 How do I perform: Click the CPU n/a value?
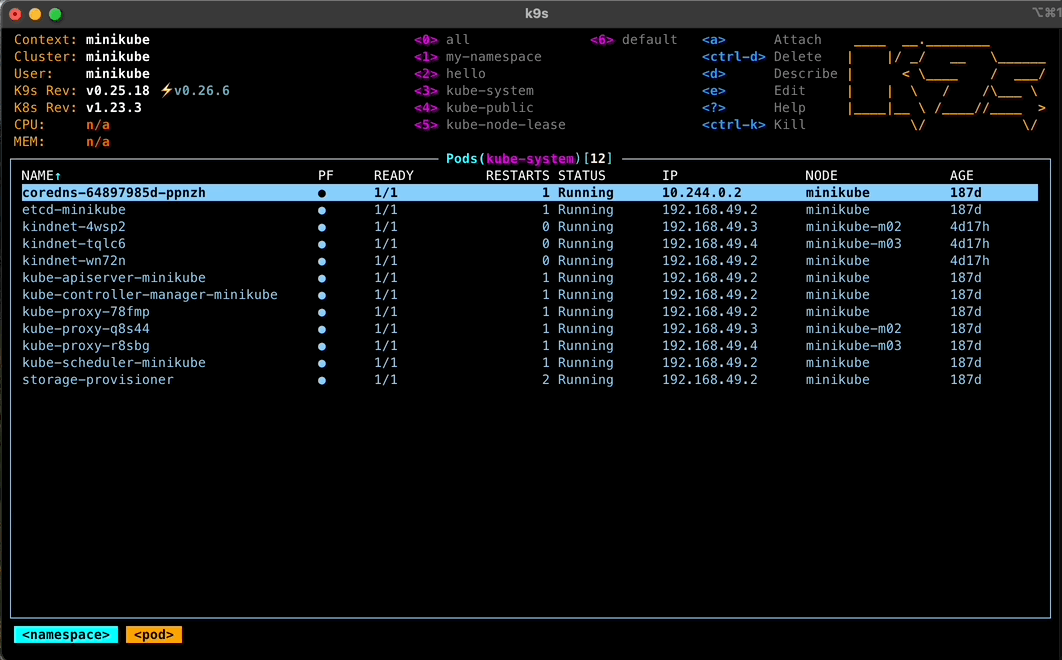(x=98, y=124)
